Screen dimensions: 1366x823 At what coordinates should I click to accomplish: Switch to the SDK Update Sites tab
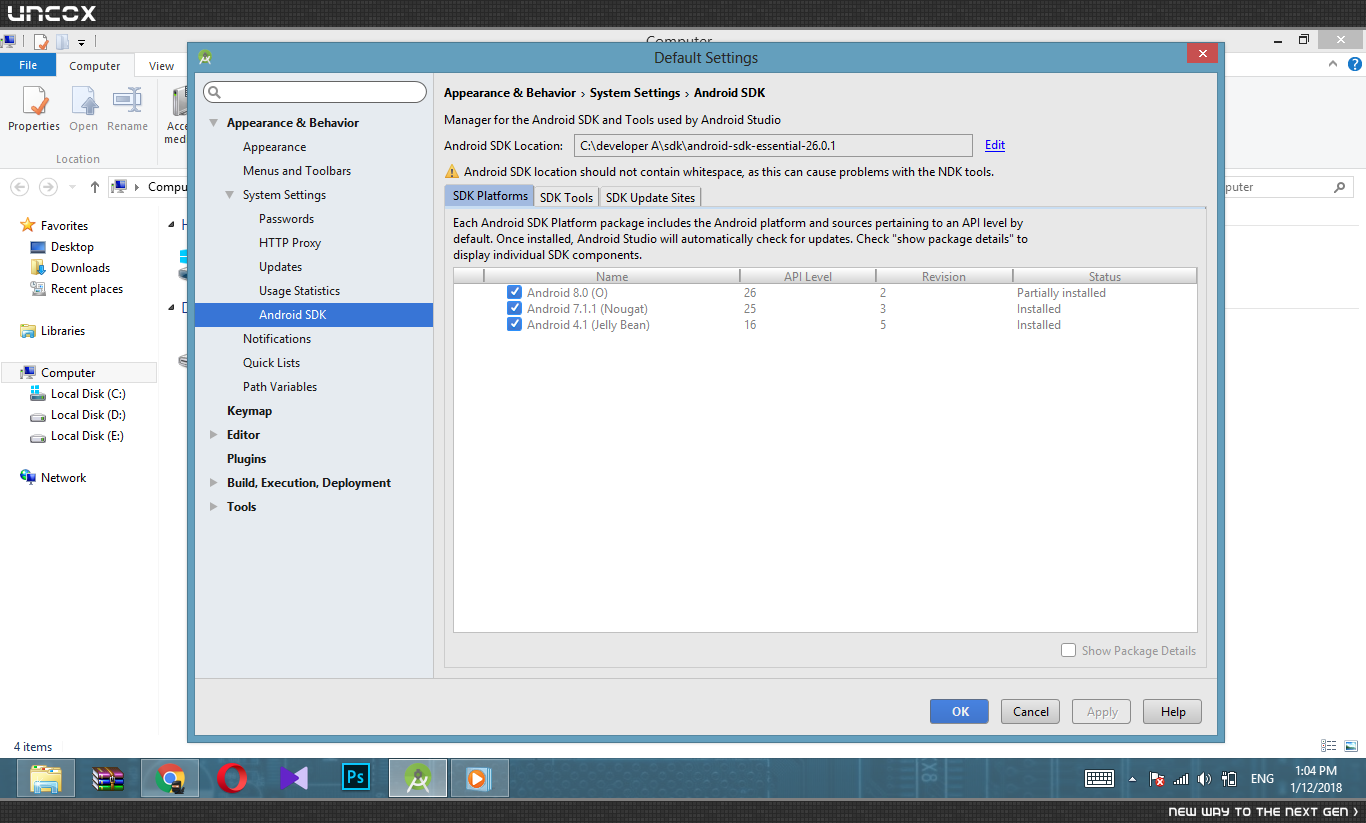point(650,197)
